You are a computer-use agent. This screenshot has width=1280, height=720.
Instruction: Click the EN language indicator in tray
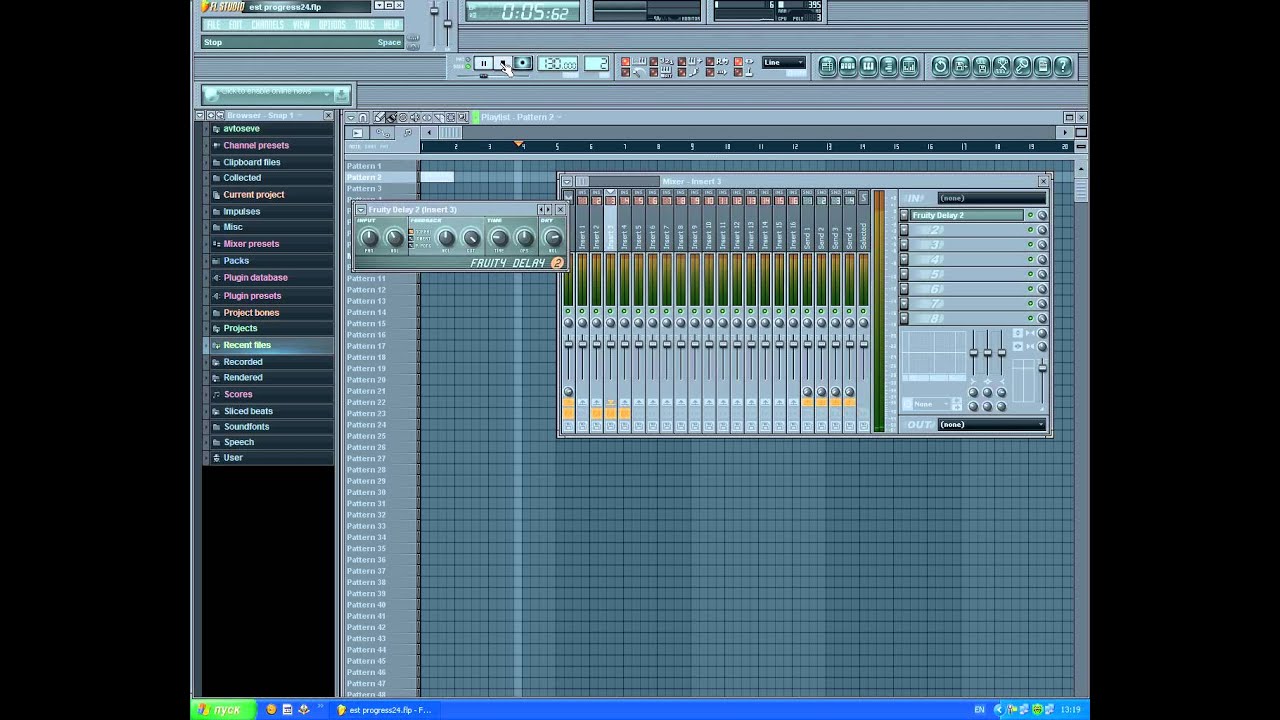click(x=979, y=710)
